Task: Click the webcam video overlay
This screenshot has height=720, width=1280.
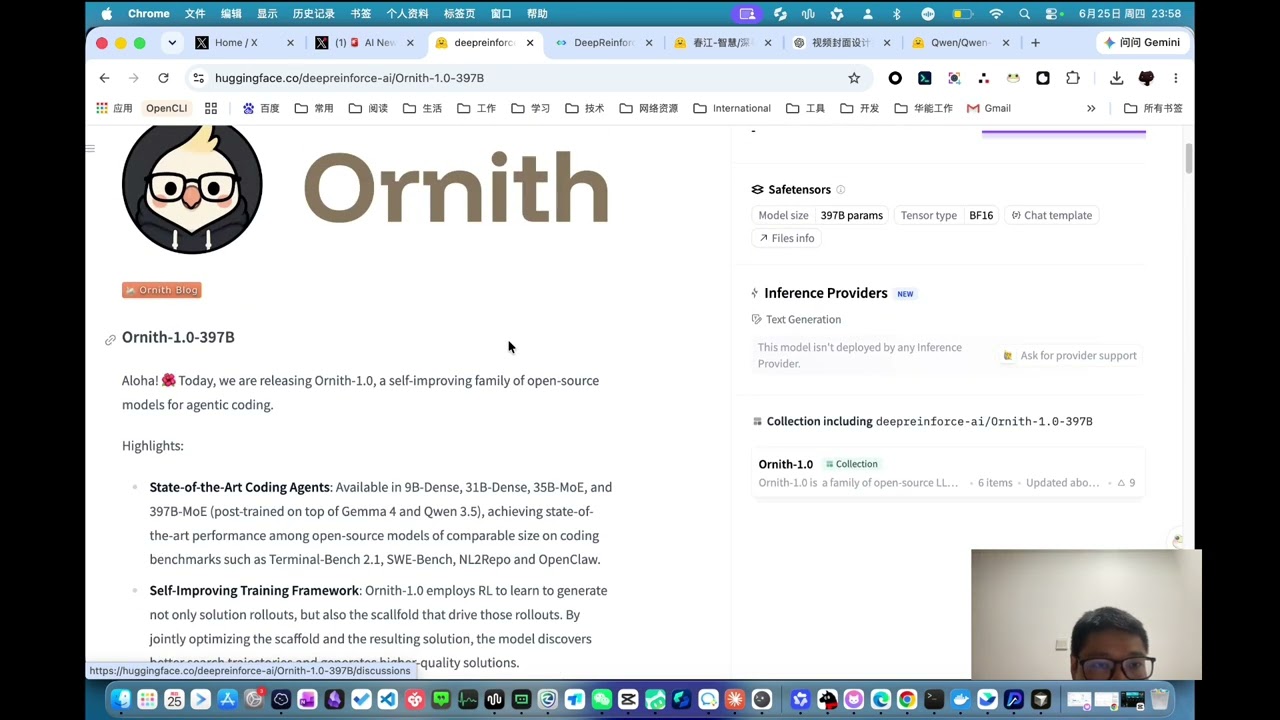Action: tap(1086, 614)
